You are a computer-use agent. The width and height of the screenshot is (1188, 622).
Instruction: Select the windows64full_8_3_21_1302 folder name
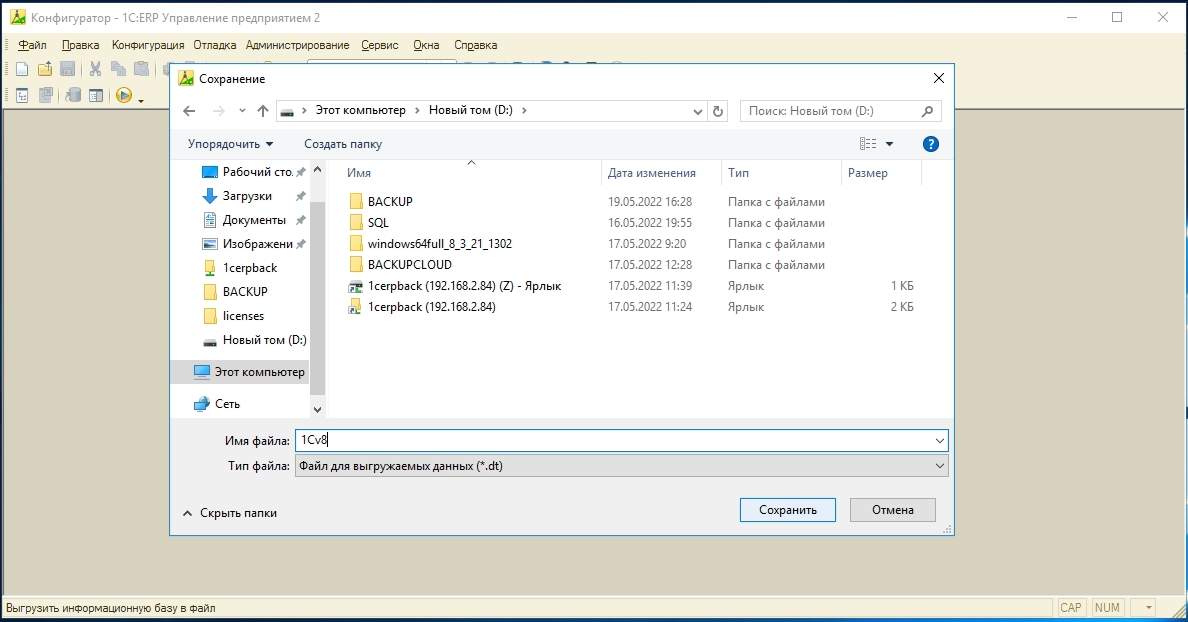pyautogui.click(x=439, y=244)
